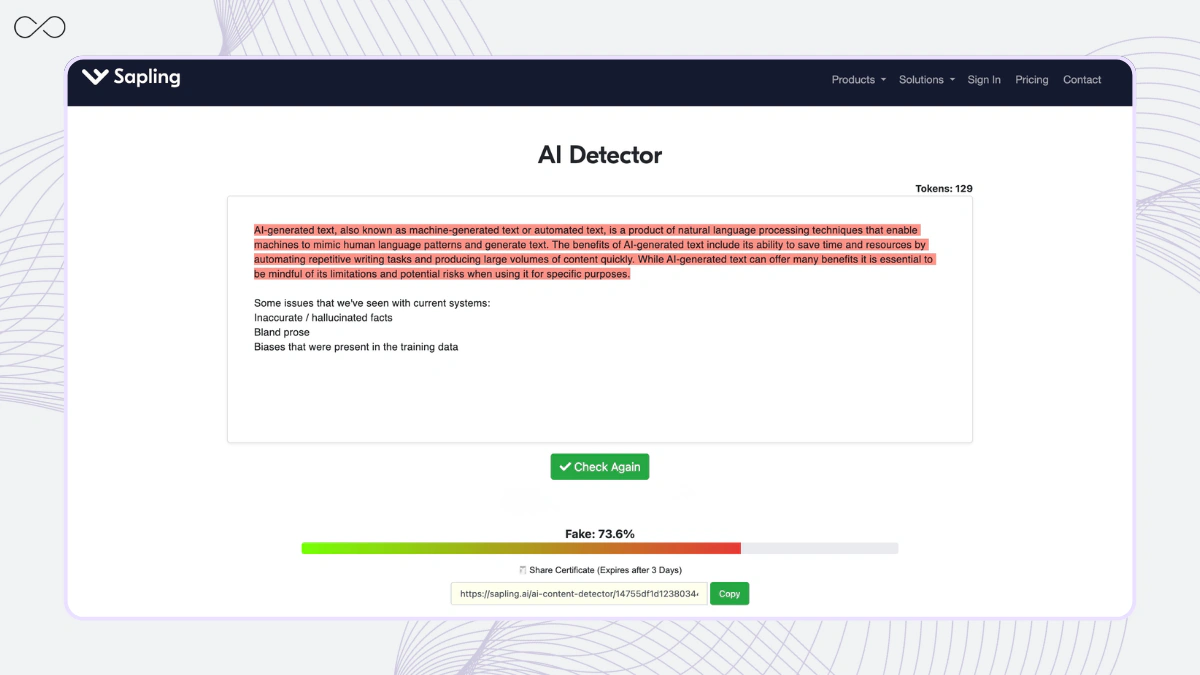The width and height of the screenshot is (1200, 675).
Task: Copy the certificate link
Action: coord(730,594)
